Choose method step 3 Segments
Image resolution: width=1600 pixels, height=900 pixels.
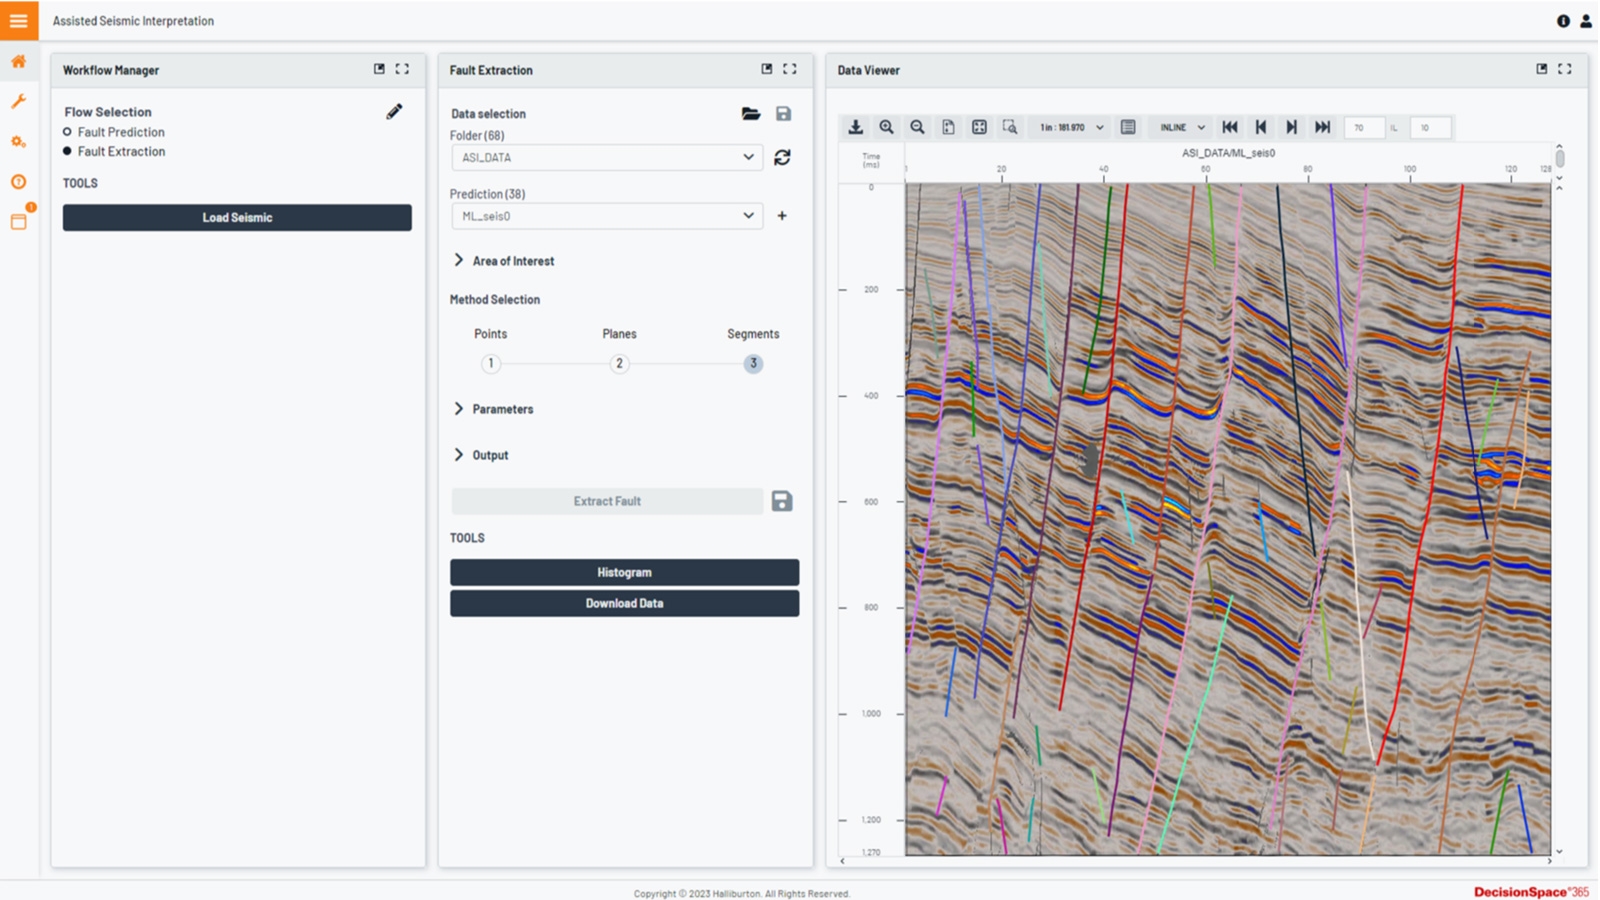point(753,363)
